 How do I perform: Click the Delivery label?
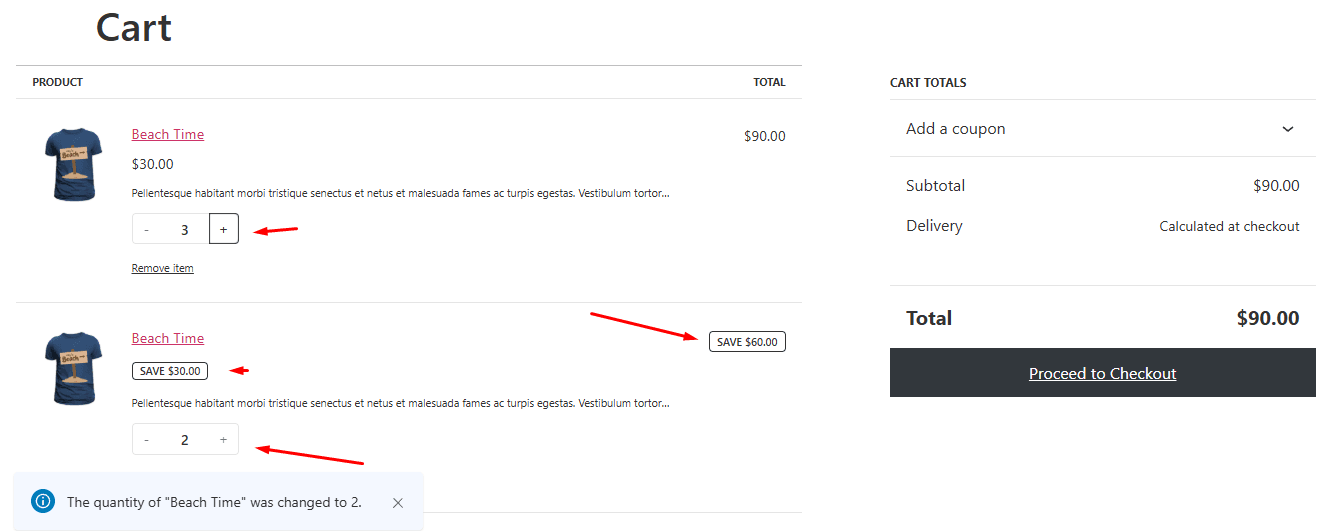pos(934,226)
